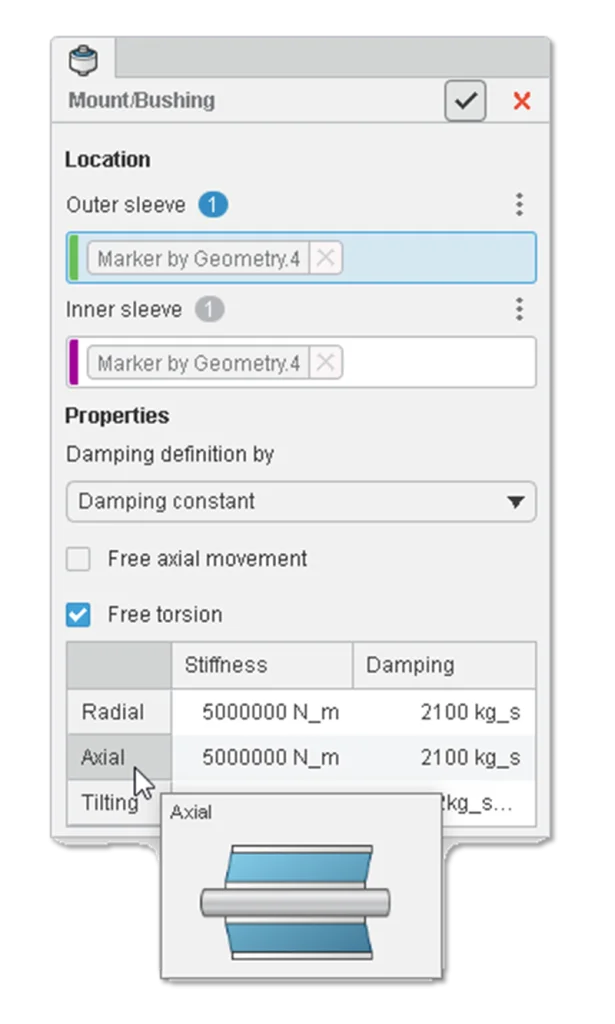Viewport: 615px width, 1024px height.
Task: Select the Damping column header
Action: point(443,665)
